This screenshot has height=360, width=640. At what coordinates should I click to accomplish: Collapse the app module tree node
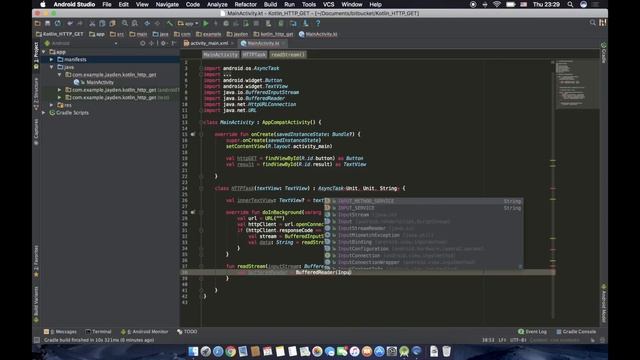44,52
